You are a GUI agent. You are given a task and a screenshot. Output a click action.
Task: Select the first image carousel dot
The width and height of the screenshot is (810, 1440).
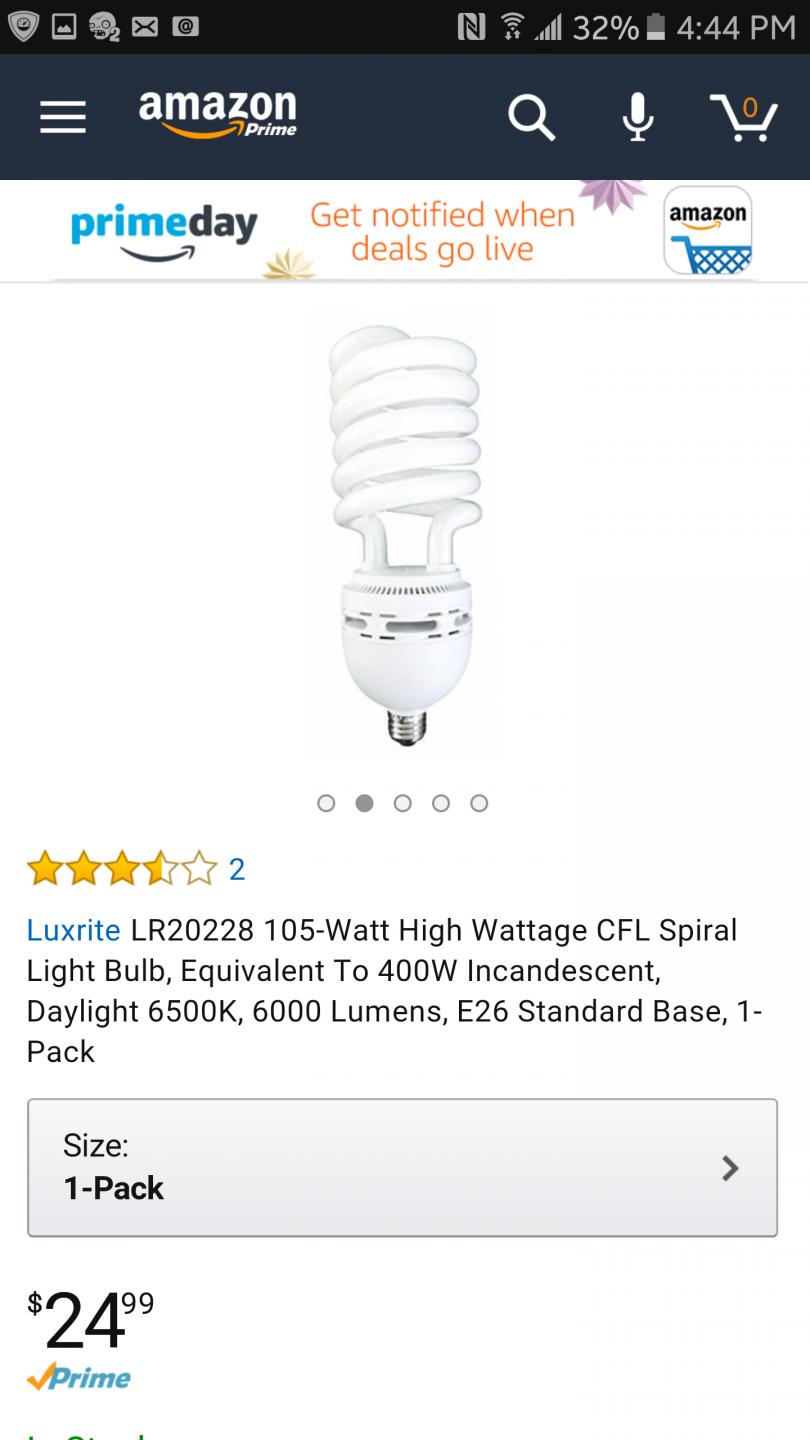[326, 803]
